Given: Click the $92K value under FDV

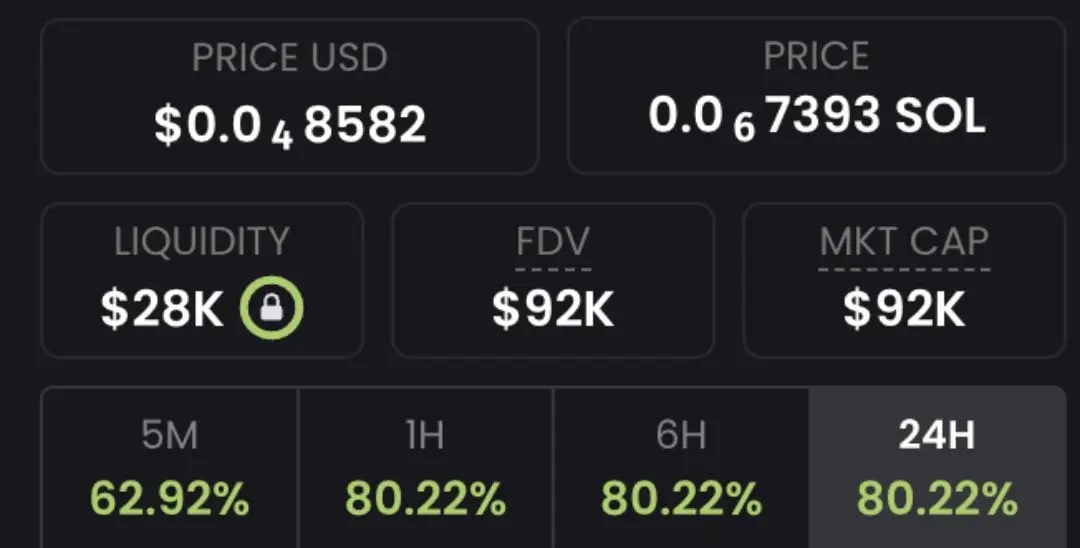Looking at the screenshot, I should point(553,310).
